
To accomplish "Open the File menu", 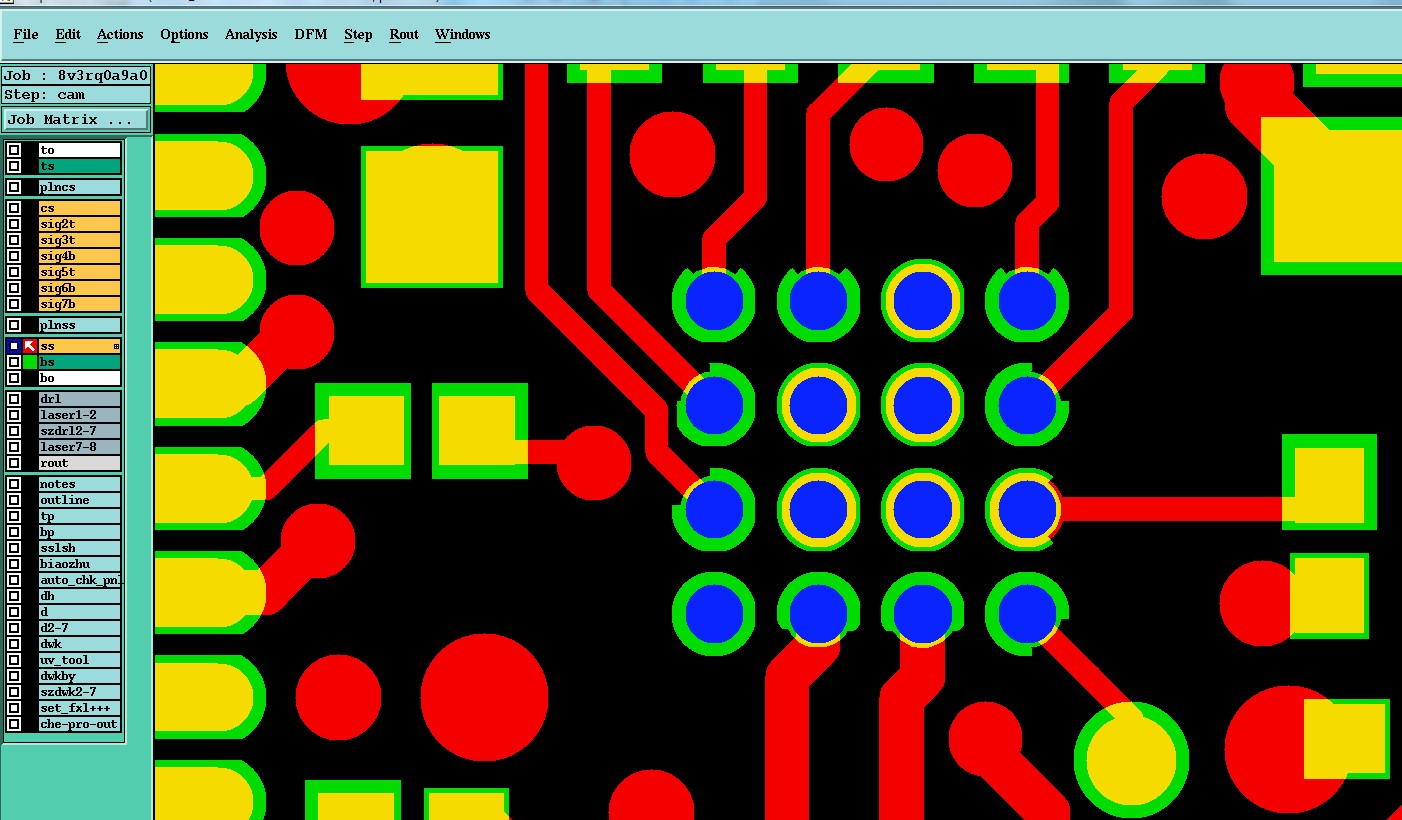I will (x=26, y=34).
